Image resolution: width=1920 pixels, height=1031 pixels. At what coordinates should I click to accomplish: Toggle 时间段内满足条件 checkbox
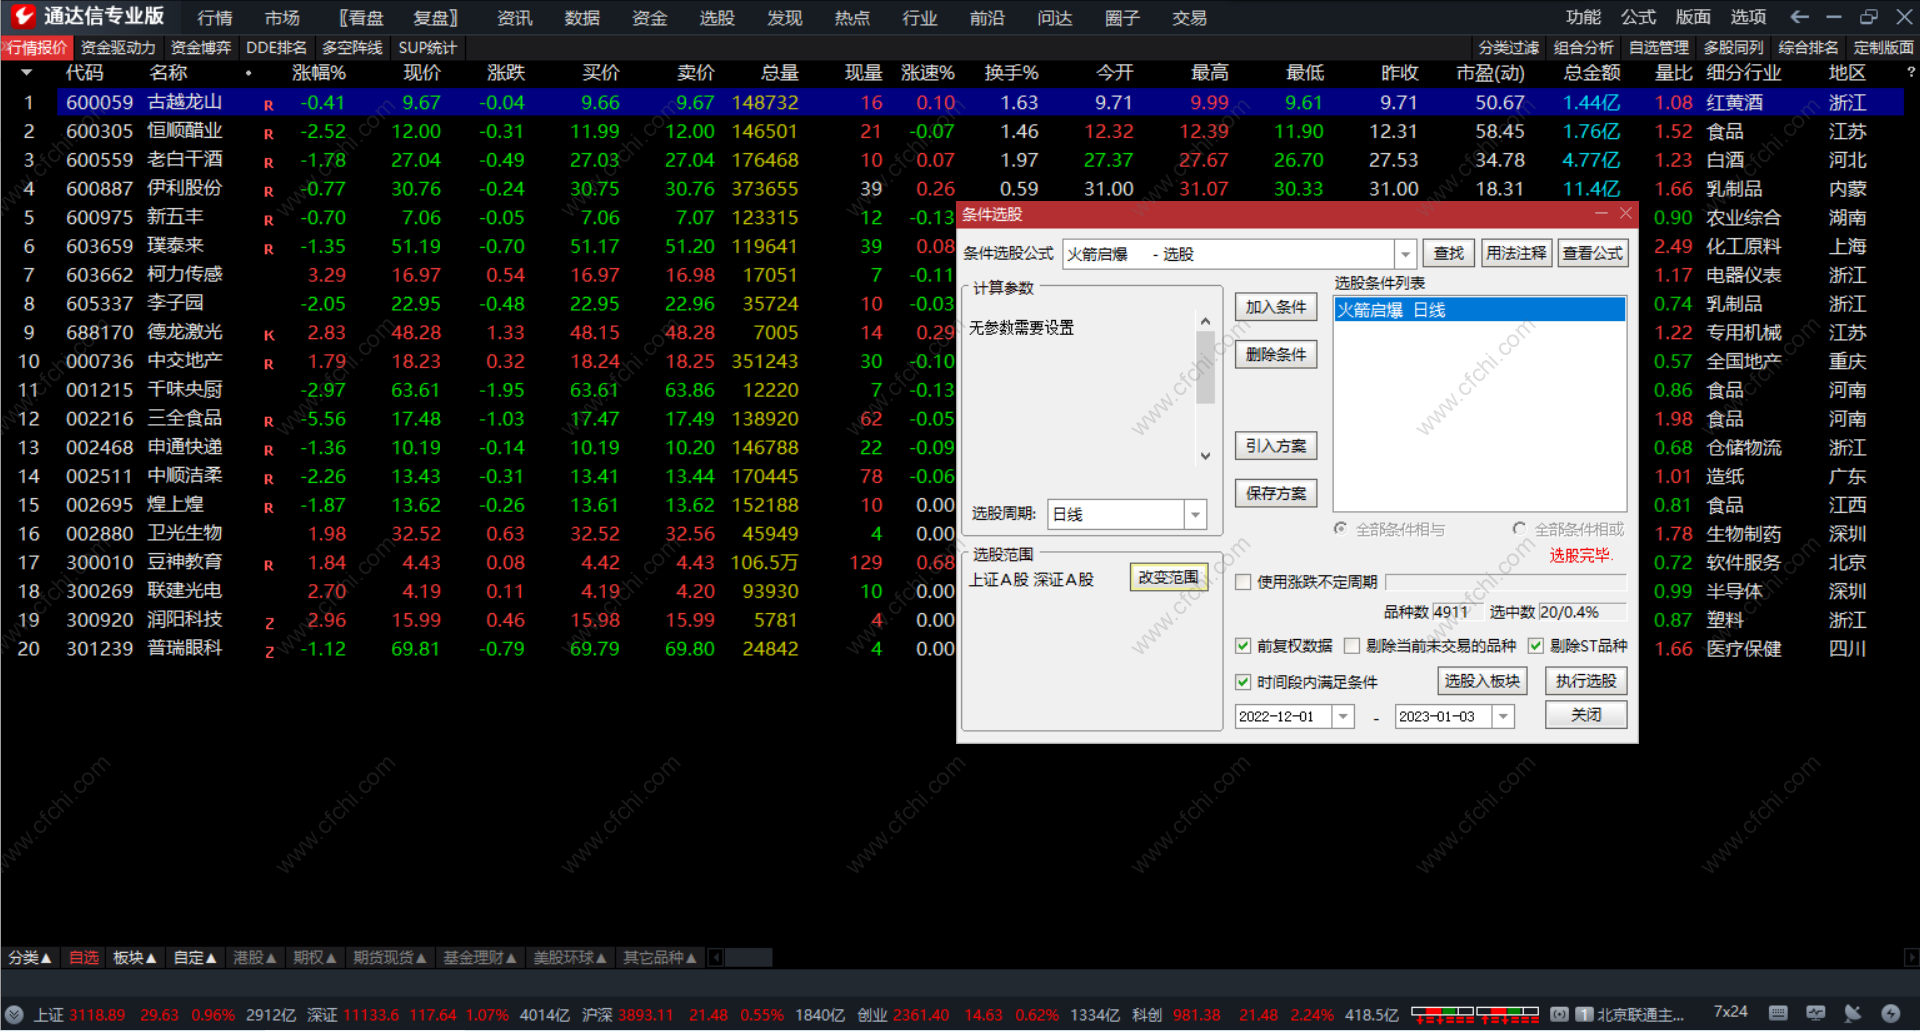(x=1243, y=682)
